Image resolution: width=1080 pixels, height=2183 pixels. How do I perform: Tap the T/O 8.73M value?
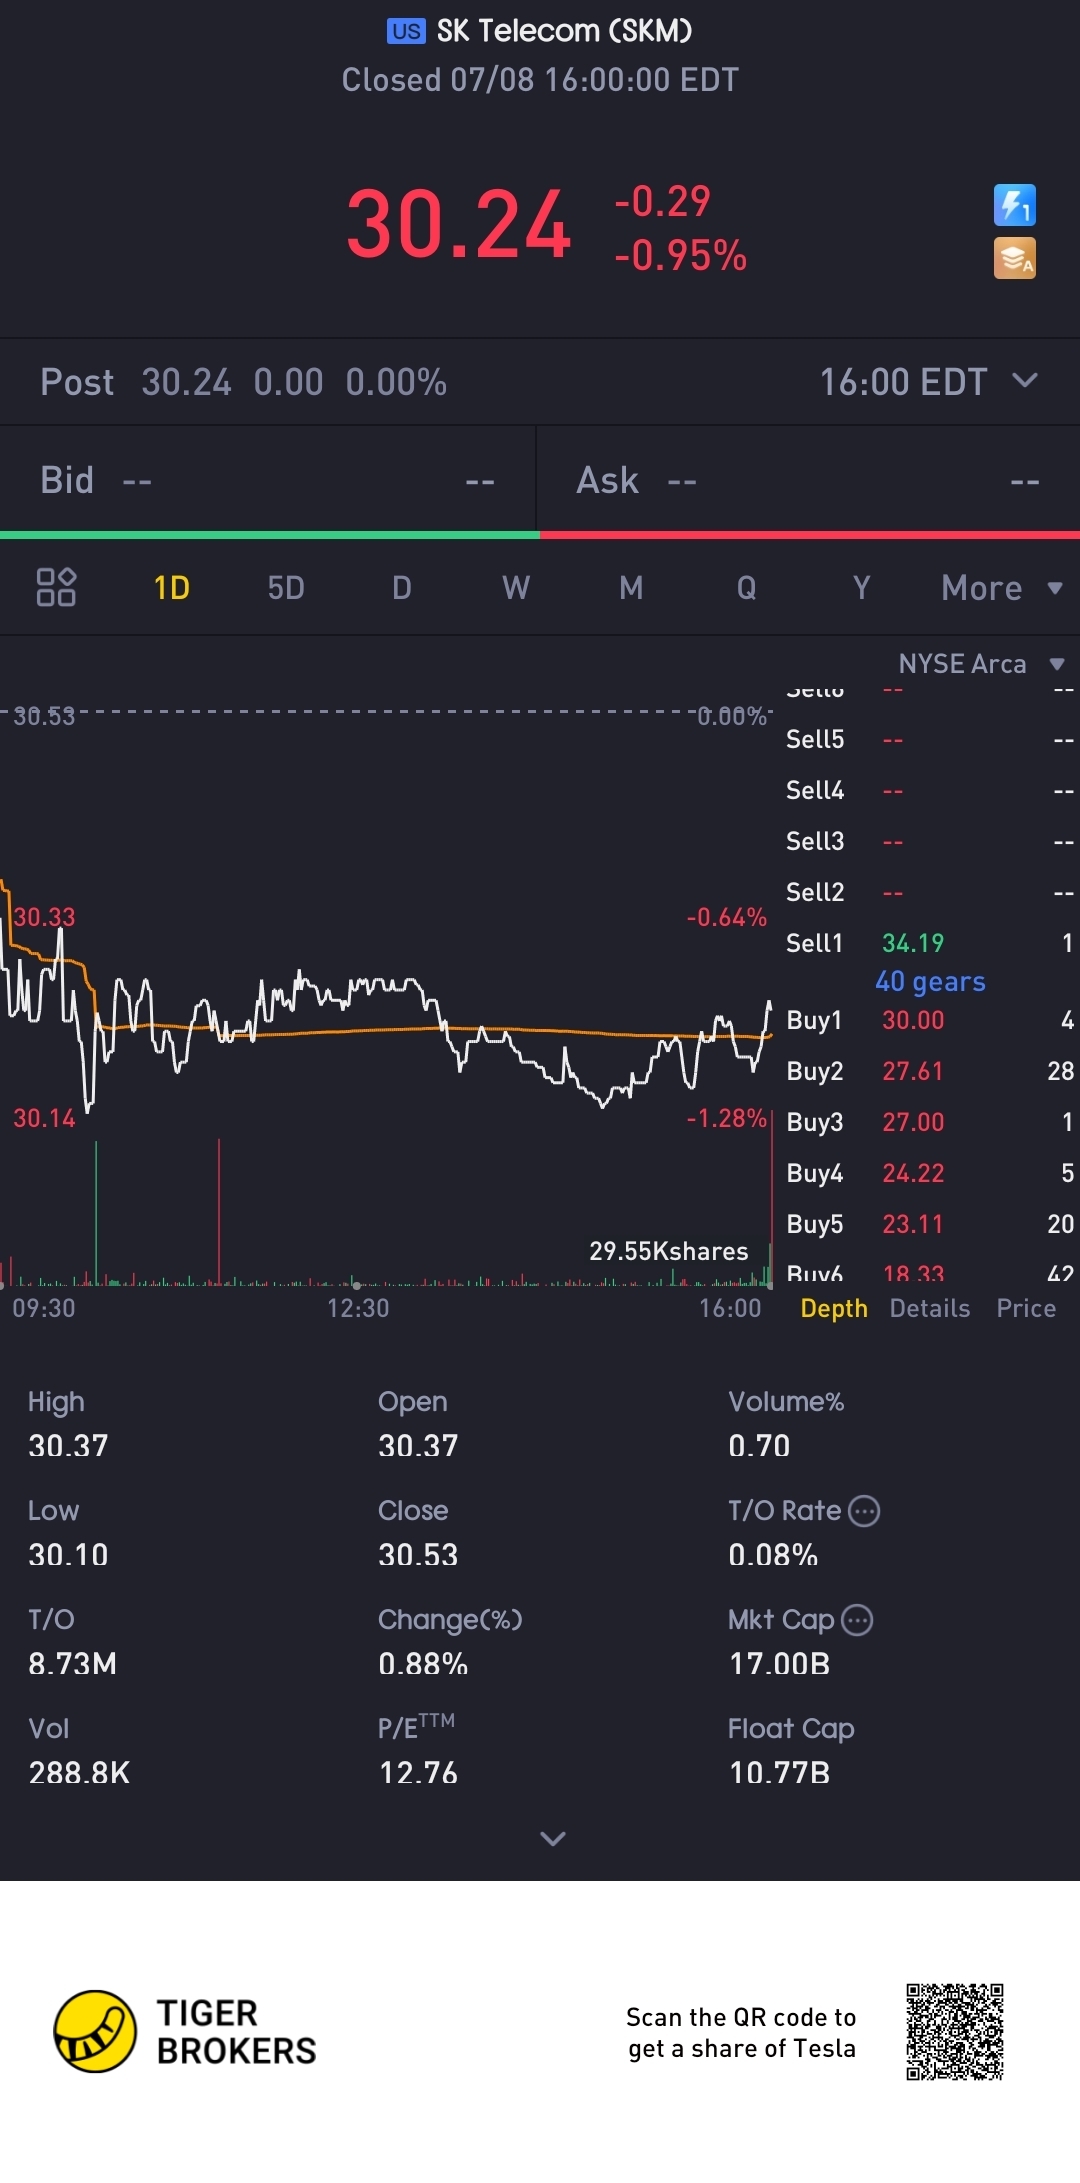click(72, 1663)
